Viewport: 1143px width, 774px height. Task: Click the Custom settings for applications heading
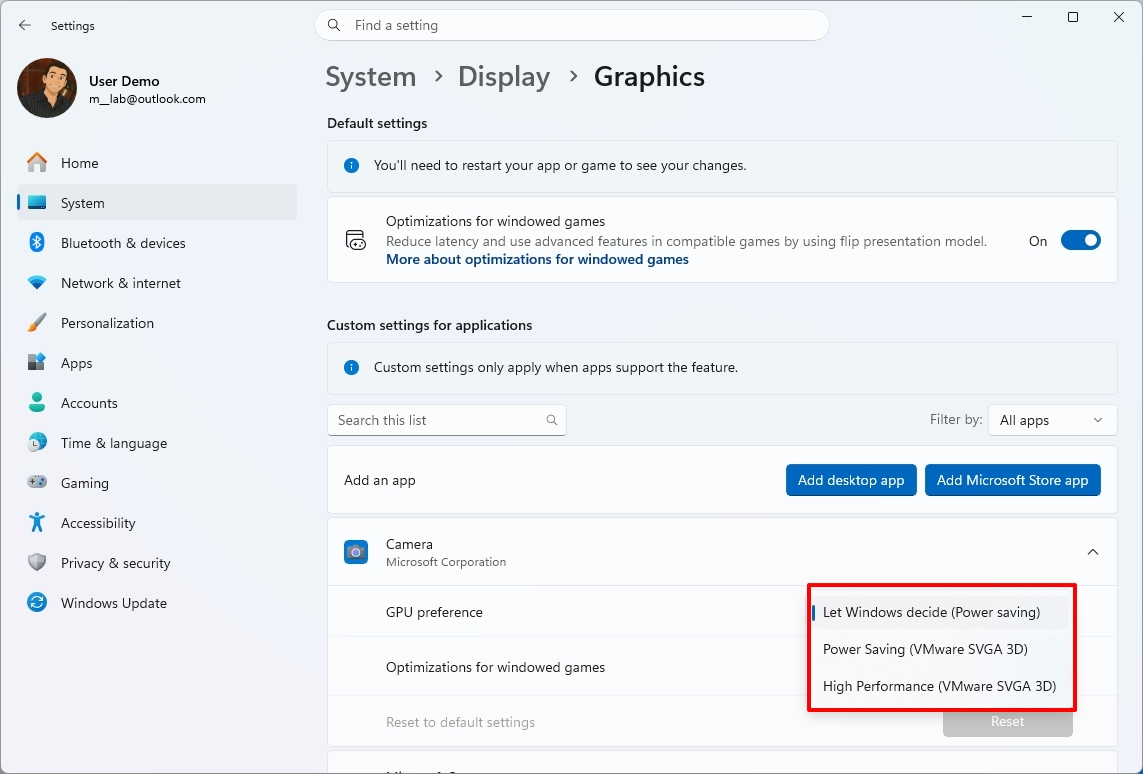click(x=429, y=325)
